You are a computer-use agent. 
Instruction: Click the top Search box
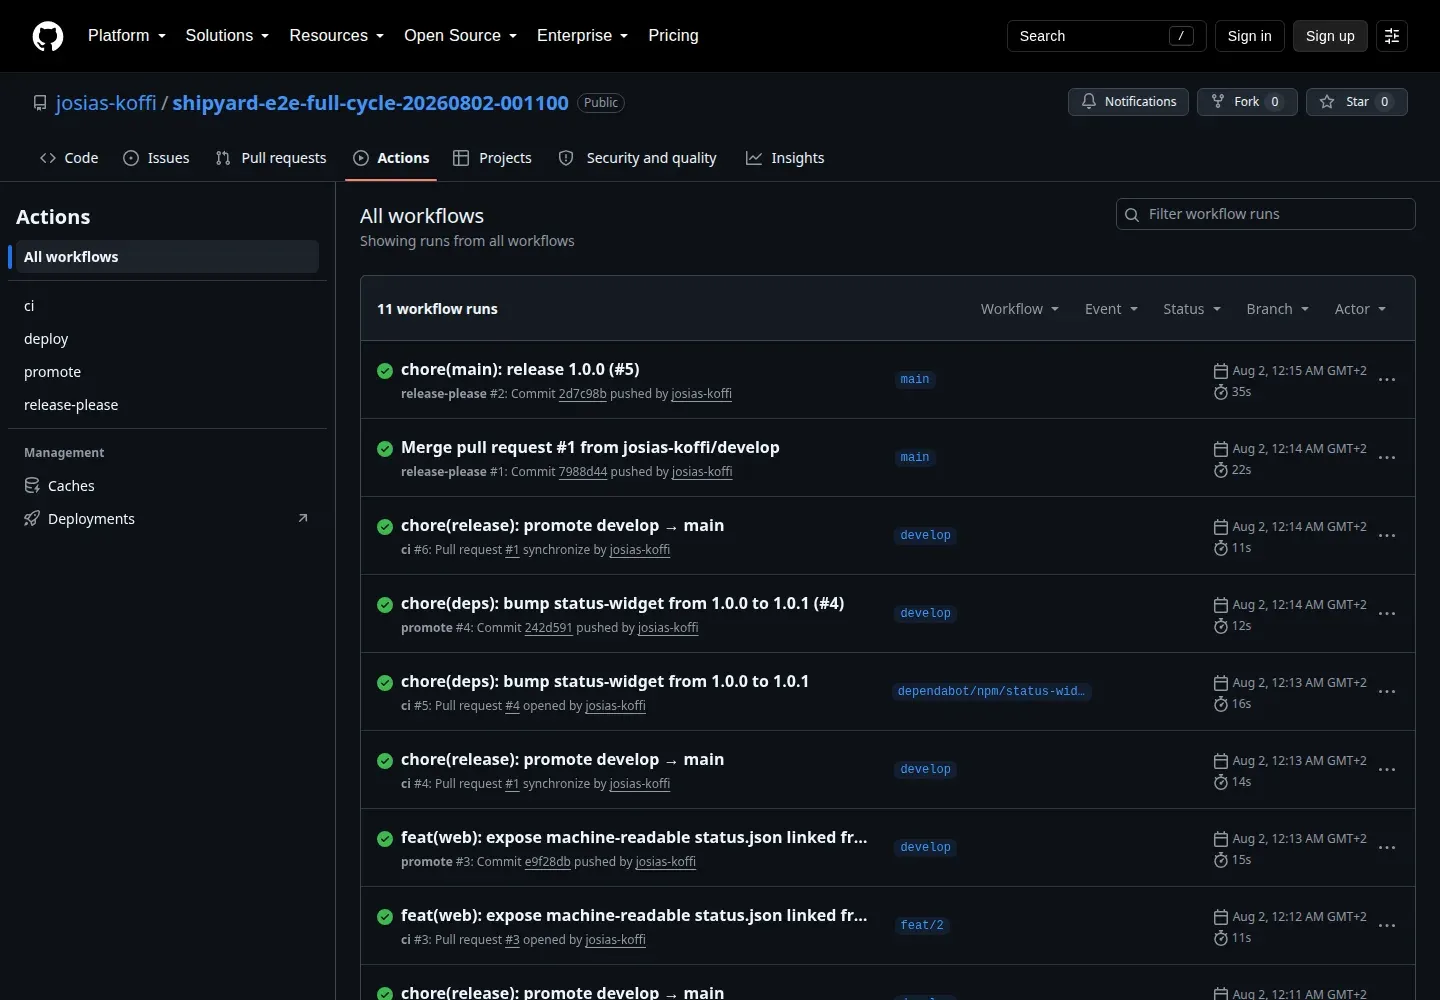coord(1107,36)
